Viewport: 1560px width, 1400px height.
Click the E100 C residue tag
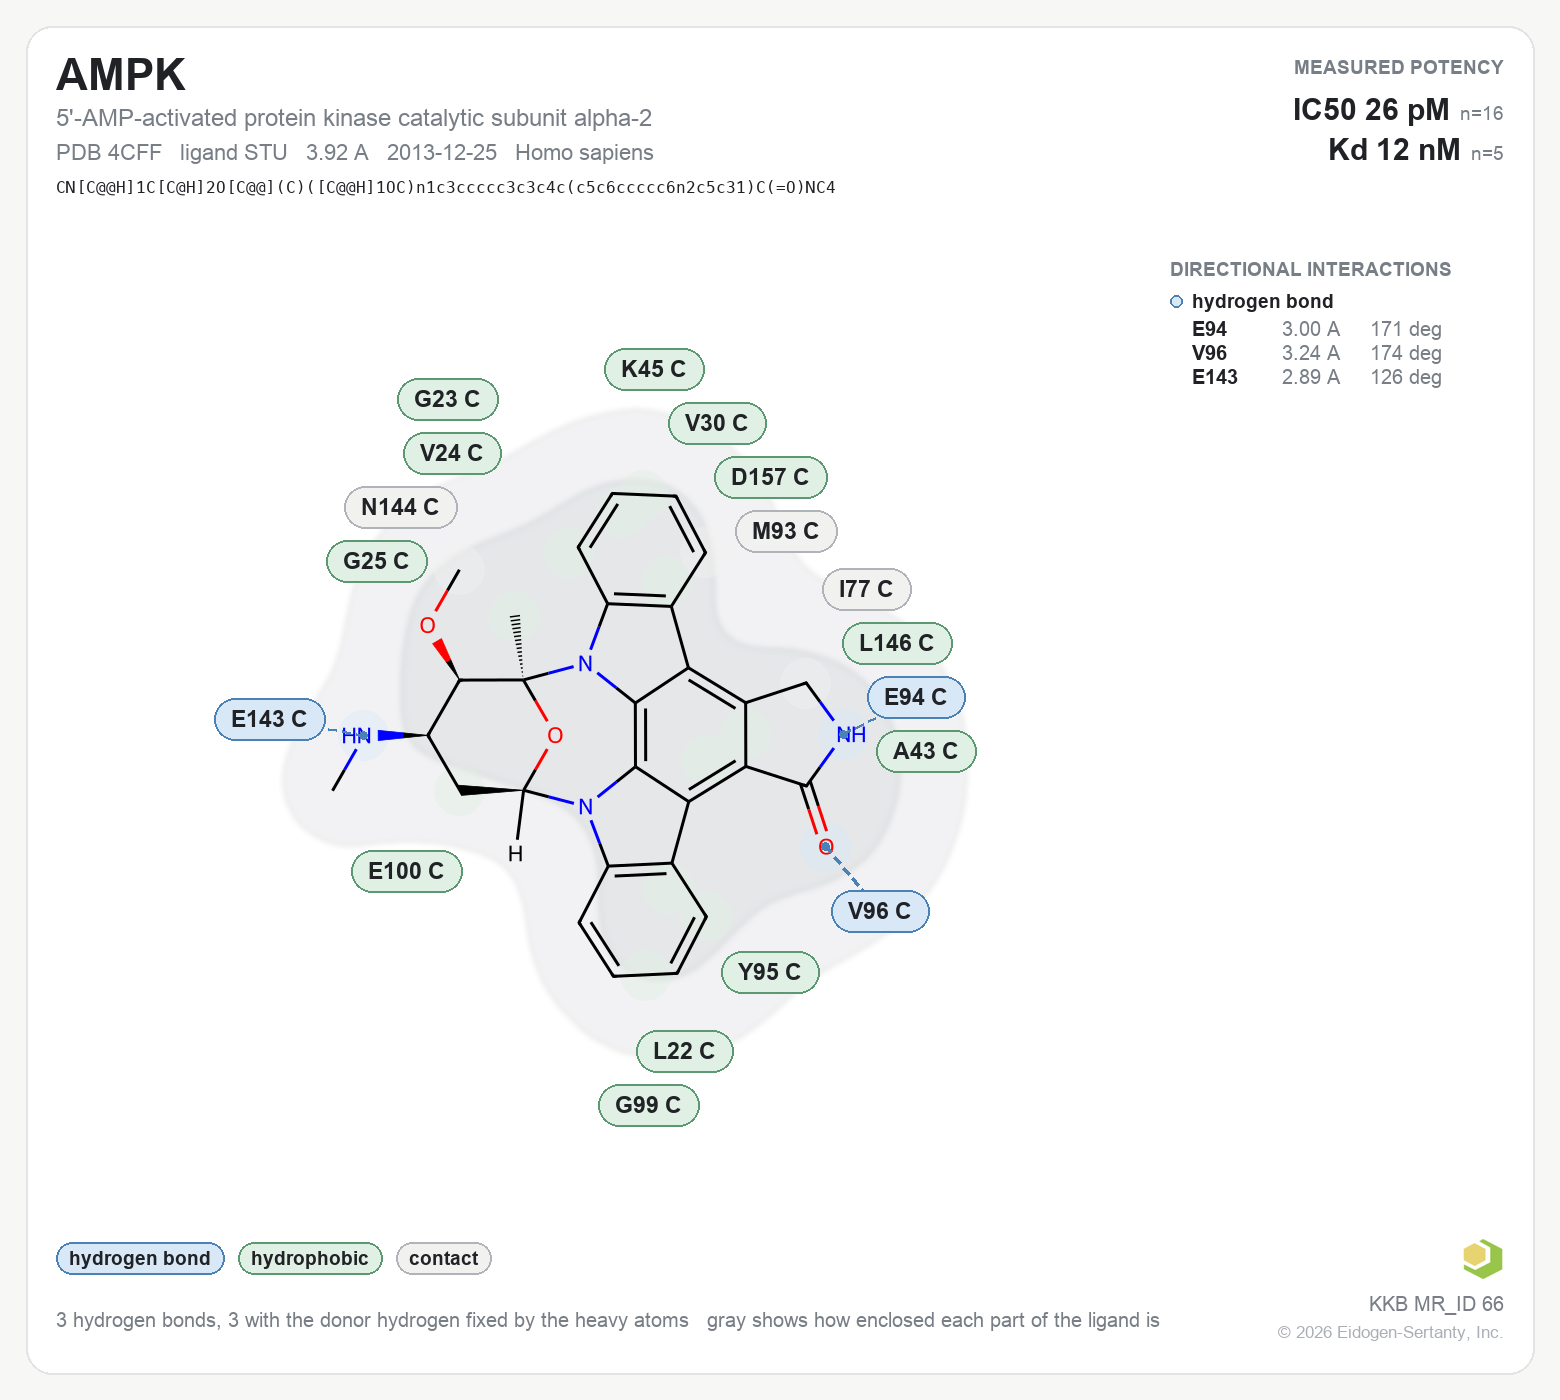click(x=407, y=871)
